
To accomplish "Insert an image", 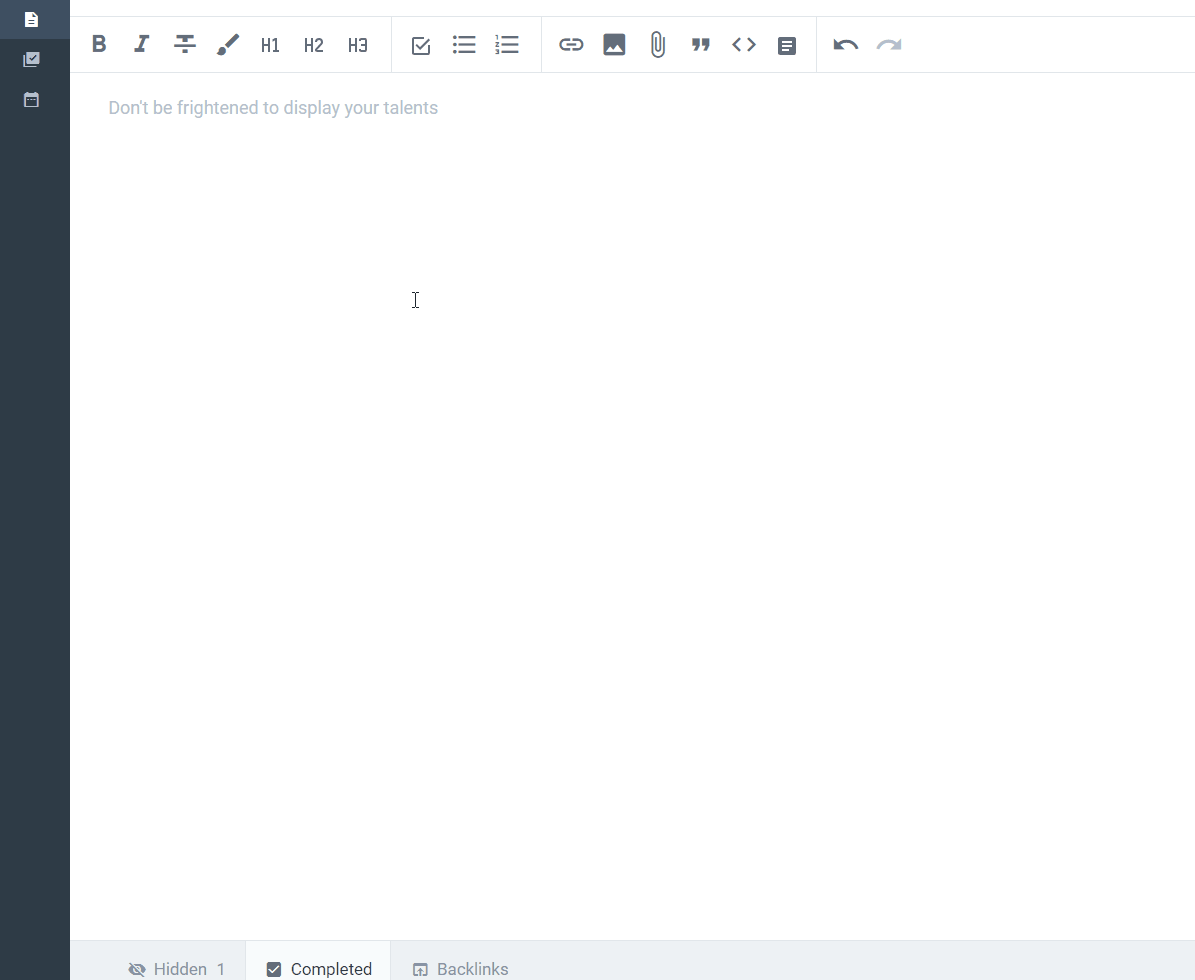I will pyautogui.click(x=614, y=44).
